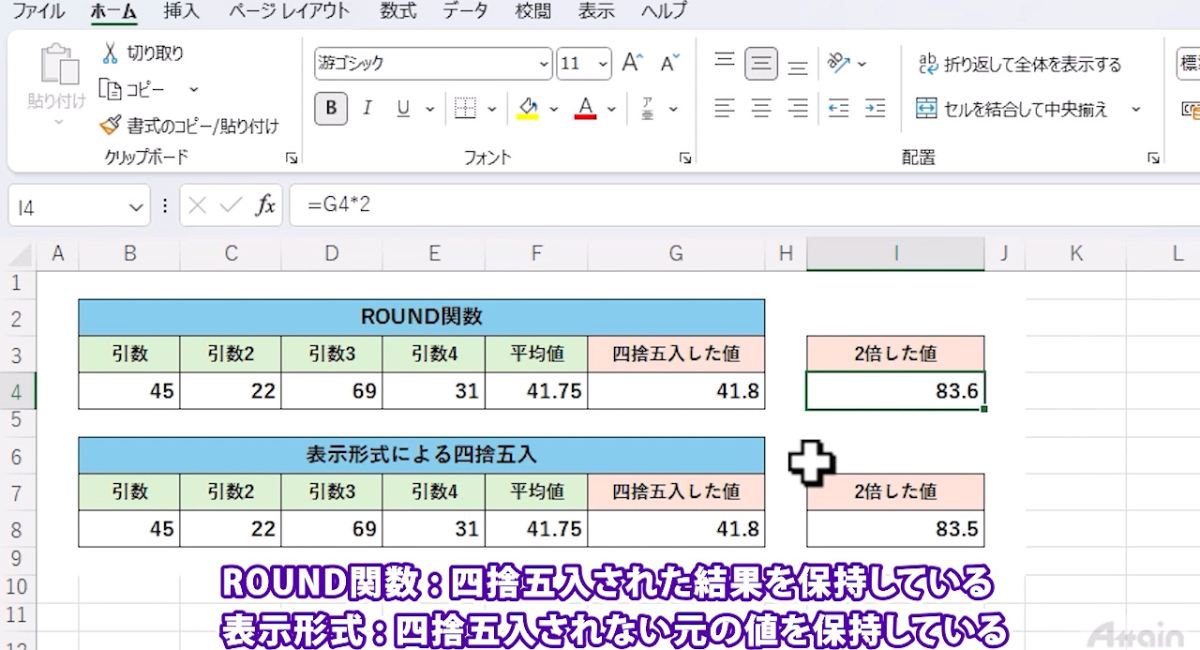Click the formula bar showing =G4*2
Screen dimensions: 1200x650
[x=744, y=206]
